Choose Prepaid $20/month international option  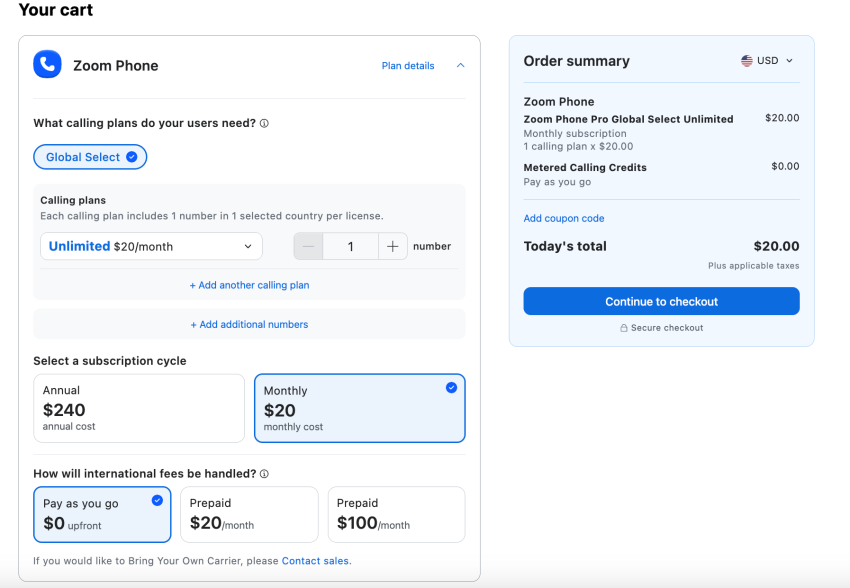click(x=249, y=514)
